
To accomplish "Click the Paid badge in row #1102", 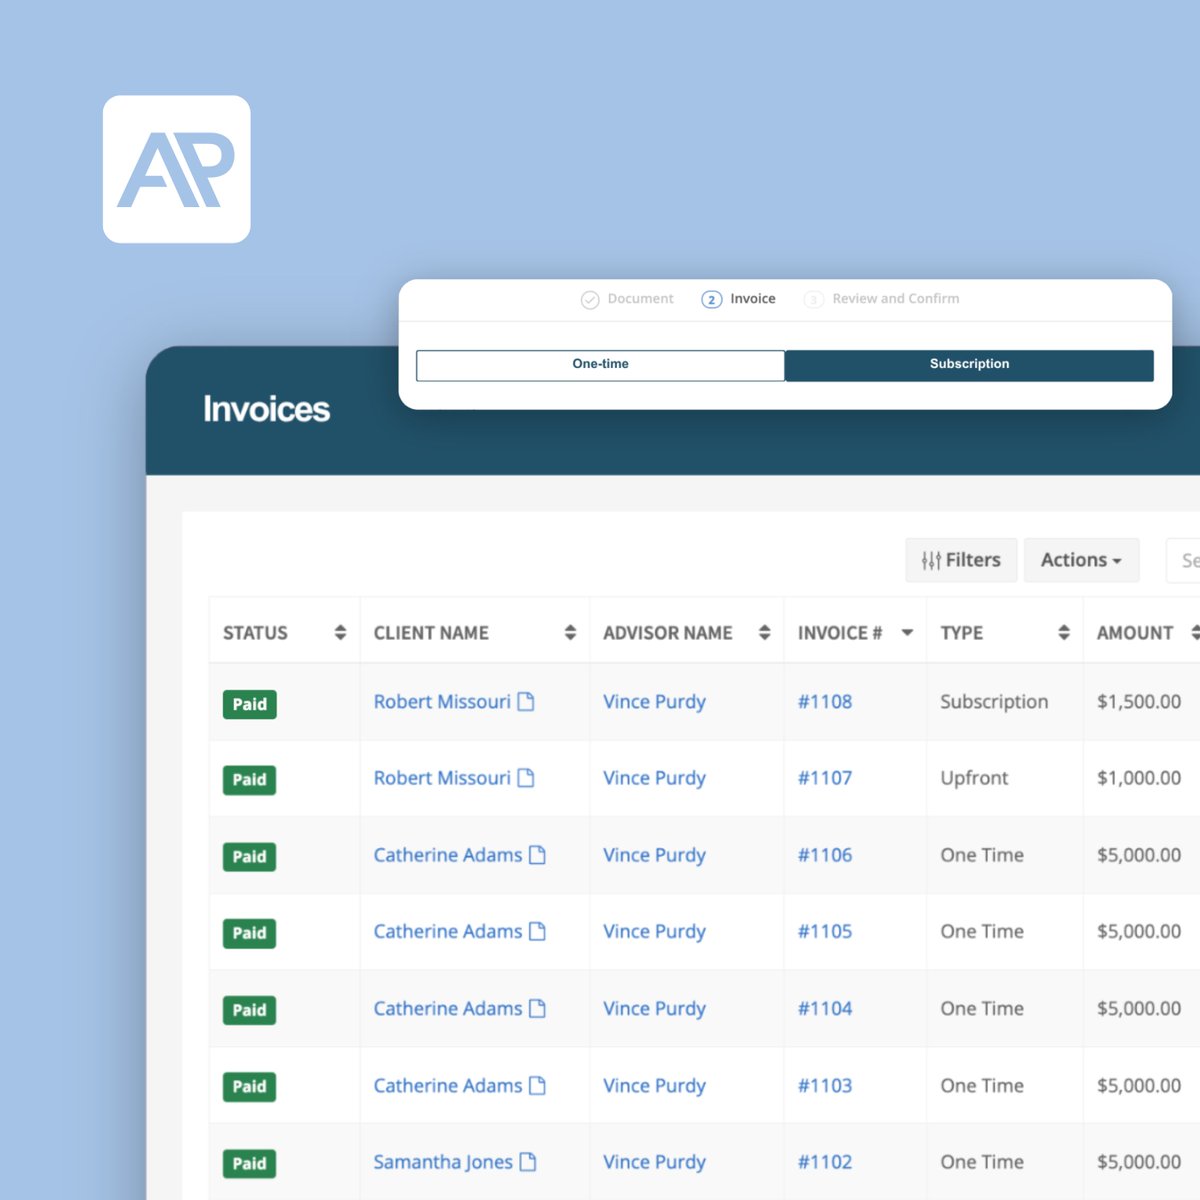I will [x=249, y=1163].
